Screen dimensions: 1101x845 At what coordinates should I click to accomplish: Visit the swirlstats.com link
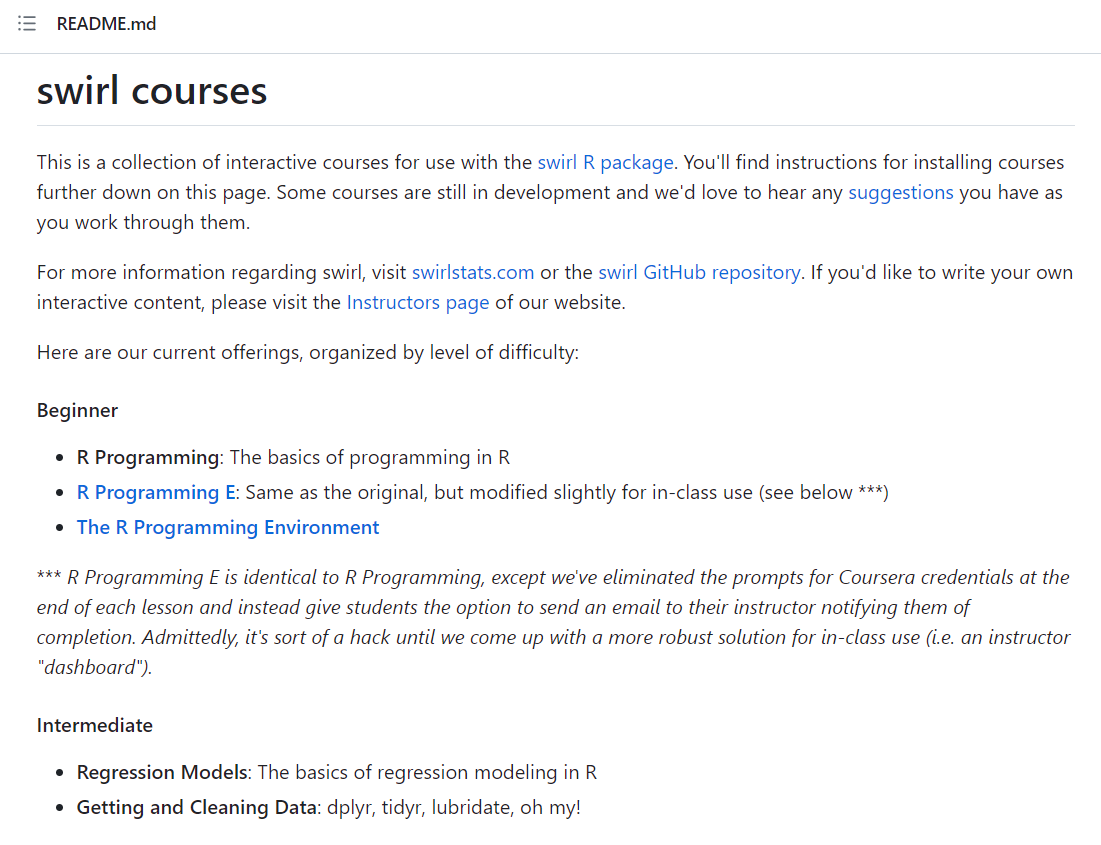(473, 273)
